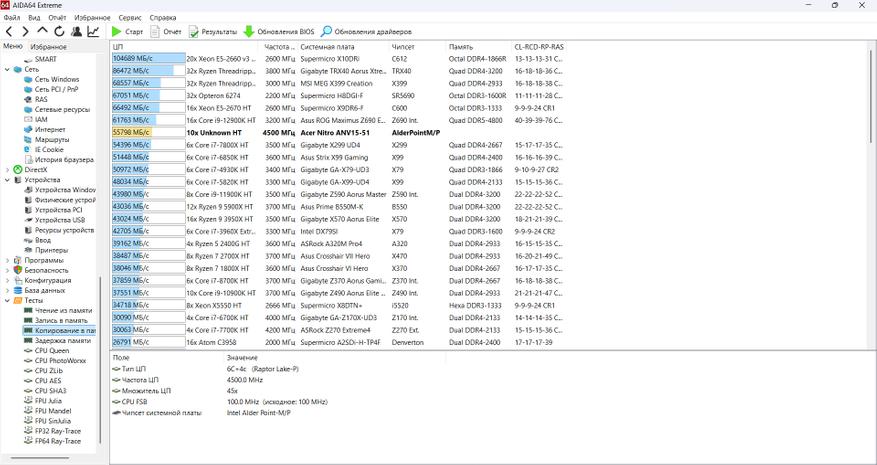Select the 104689 МБ/с result bar
The image size is (877, 465).
[148, 59]
